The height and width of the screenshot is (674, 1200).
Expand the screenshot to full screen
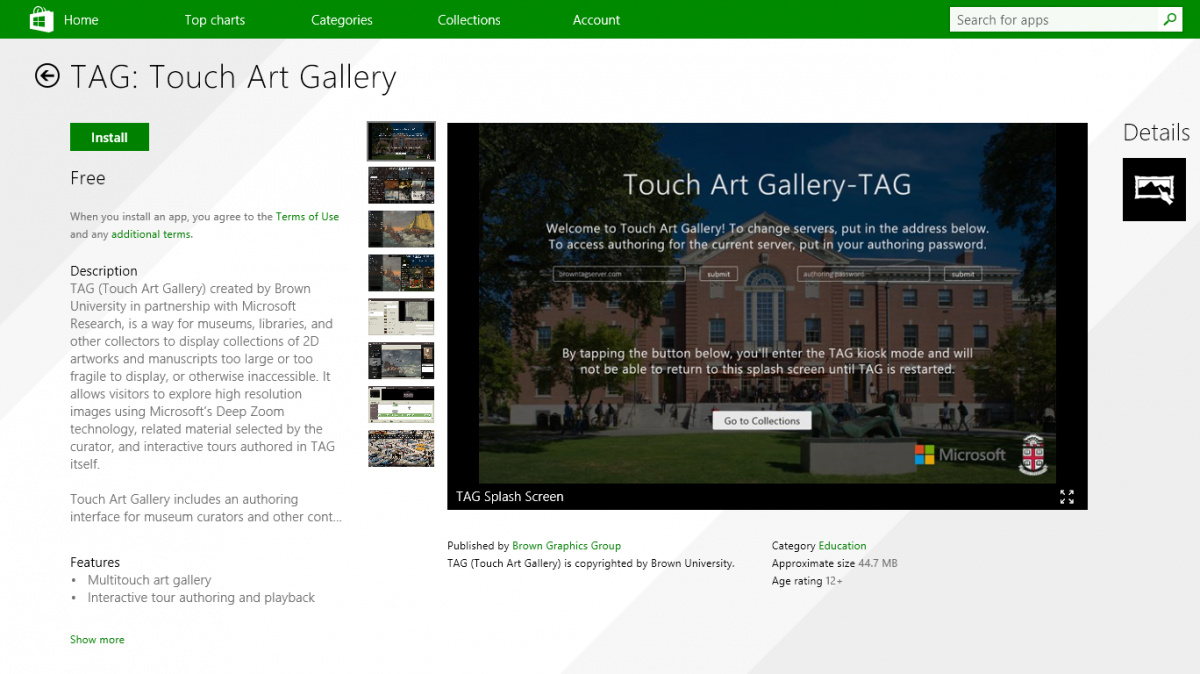pyautogui.click(x=1067, y=496)
